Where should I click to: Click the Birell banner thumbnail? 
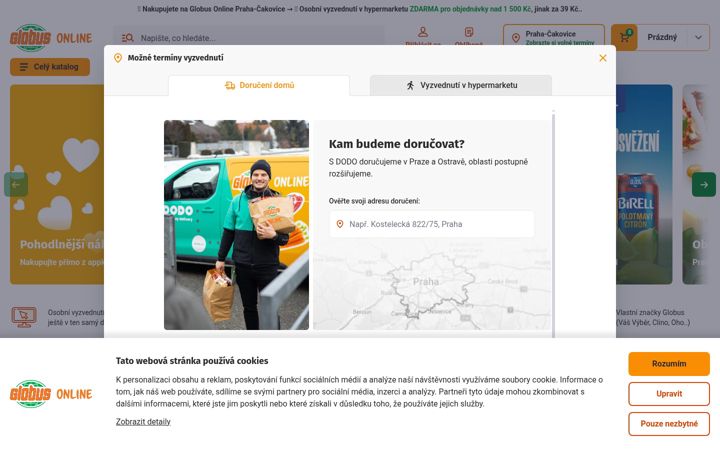[x=644, y=184]
